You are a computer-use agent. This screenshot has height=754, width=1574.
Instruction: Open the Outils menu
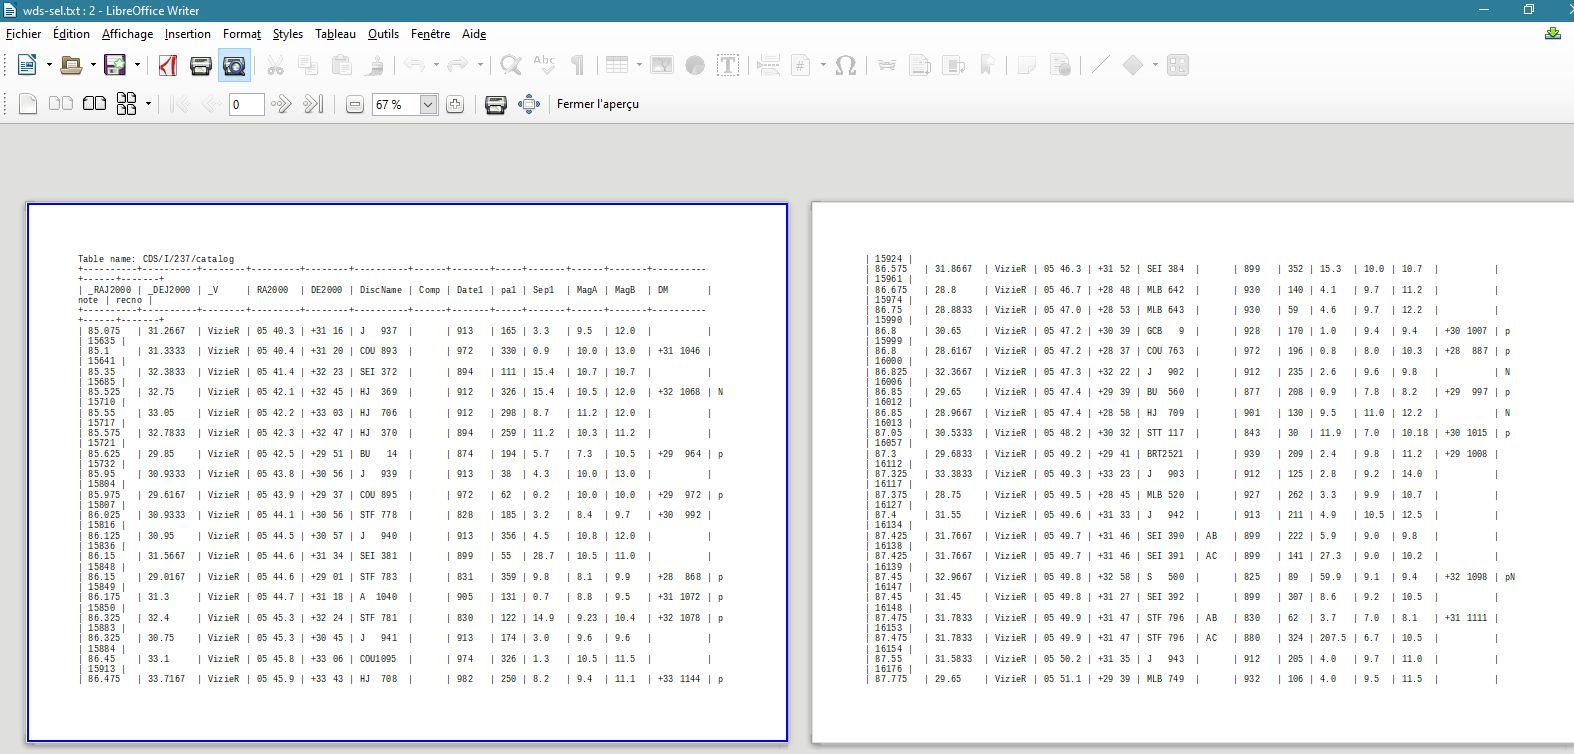pos(383,34)
